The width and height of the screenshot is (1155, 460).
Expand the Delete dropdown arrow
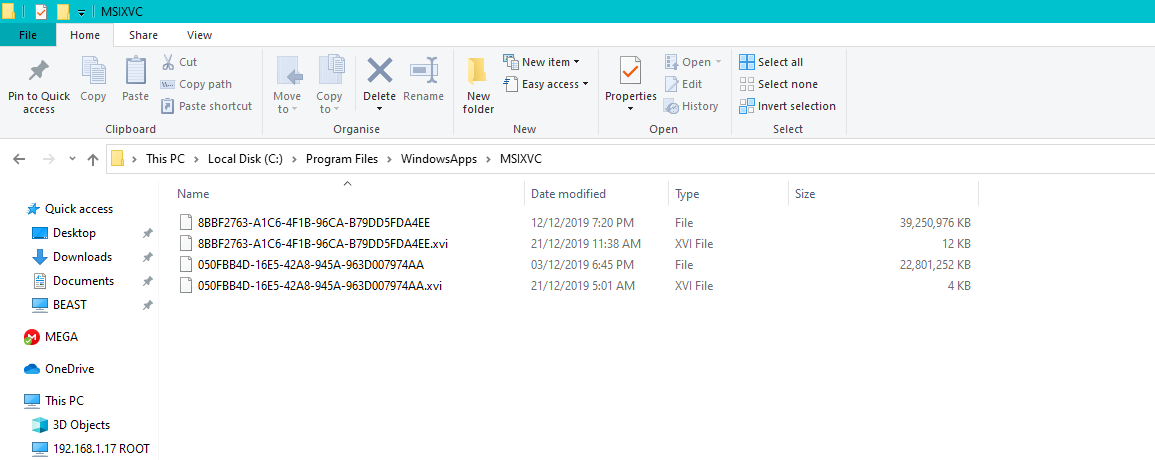(379, 109)
